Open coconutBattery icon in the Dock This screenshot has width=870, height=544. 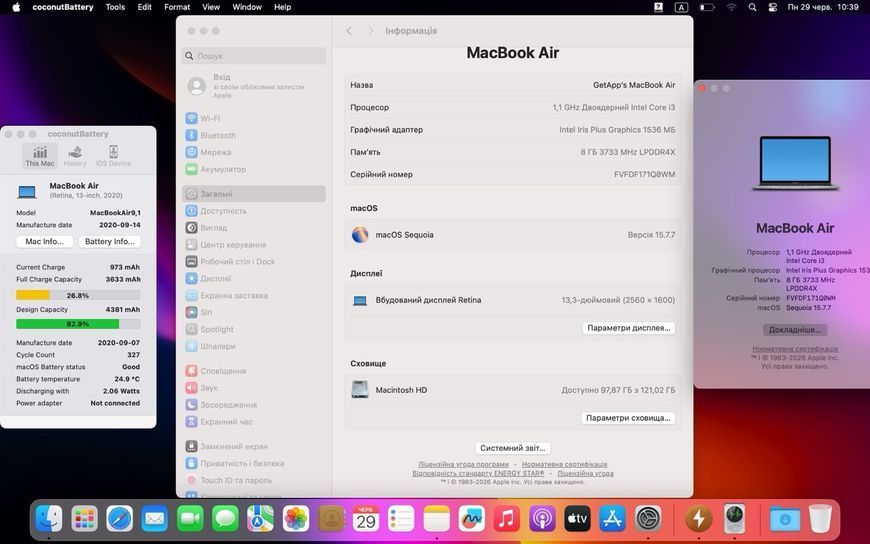[698, 519]
